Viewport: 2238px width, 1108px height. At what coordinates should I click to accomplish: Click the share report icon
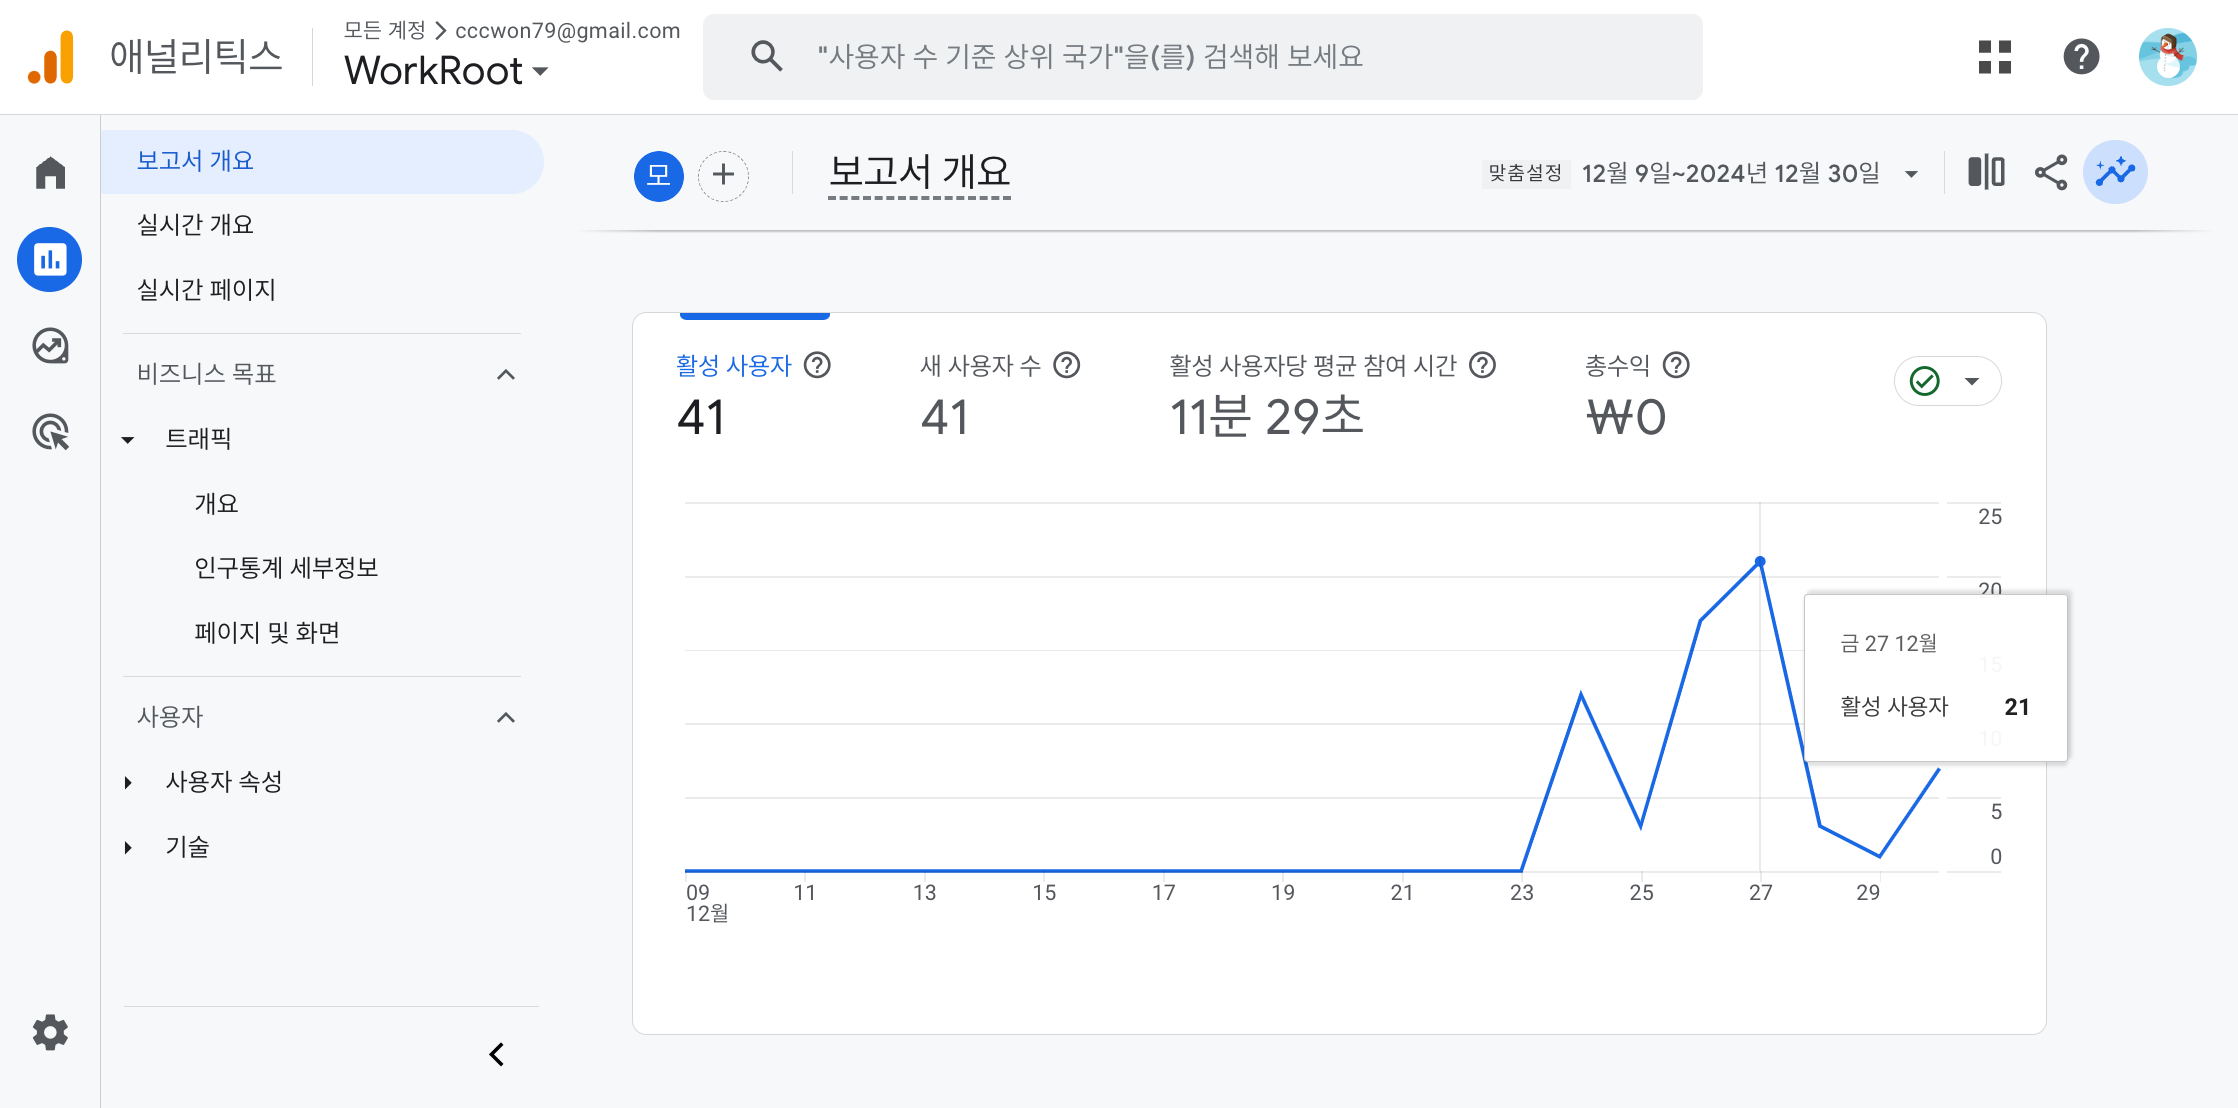point(2051,172)
